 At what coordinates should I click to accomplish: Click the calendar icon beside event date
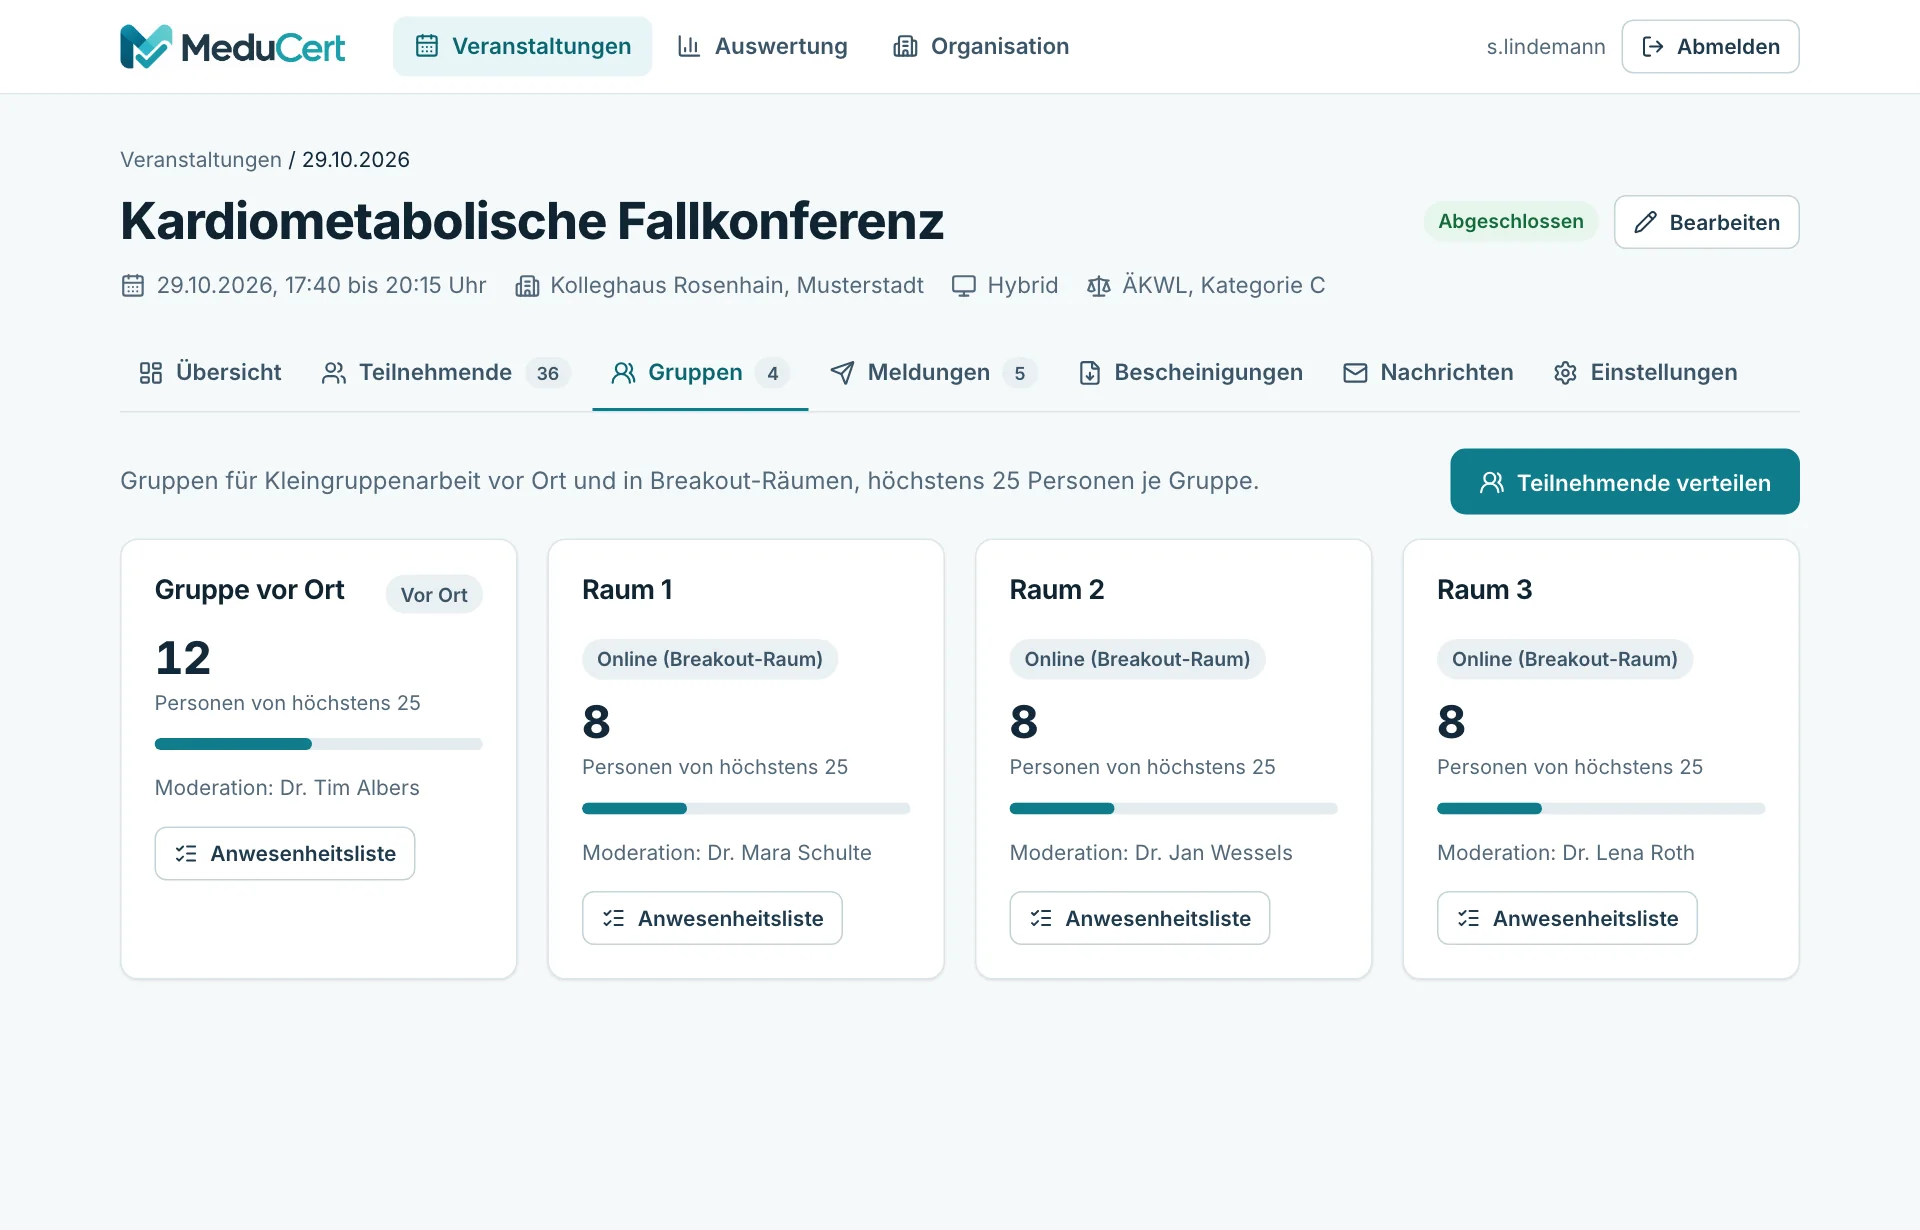133,286
